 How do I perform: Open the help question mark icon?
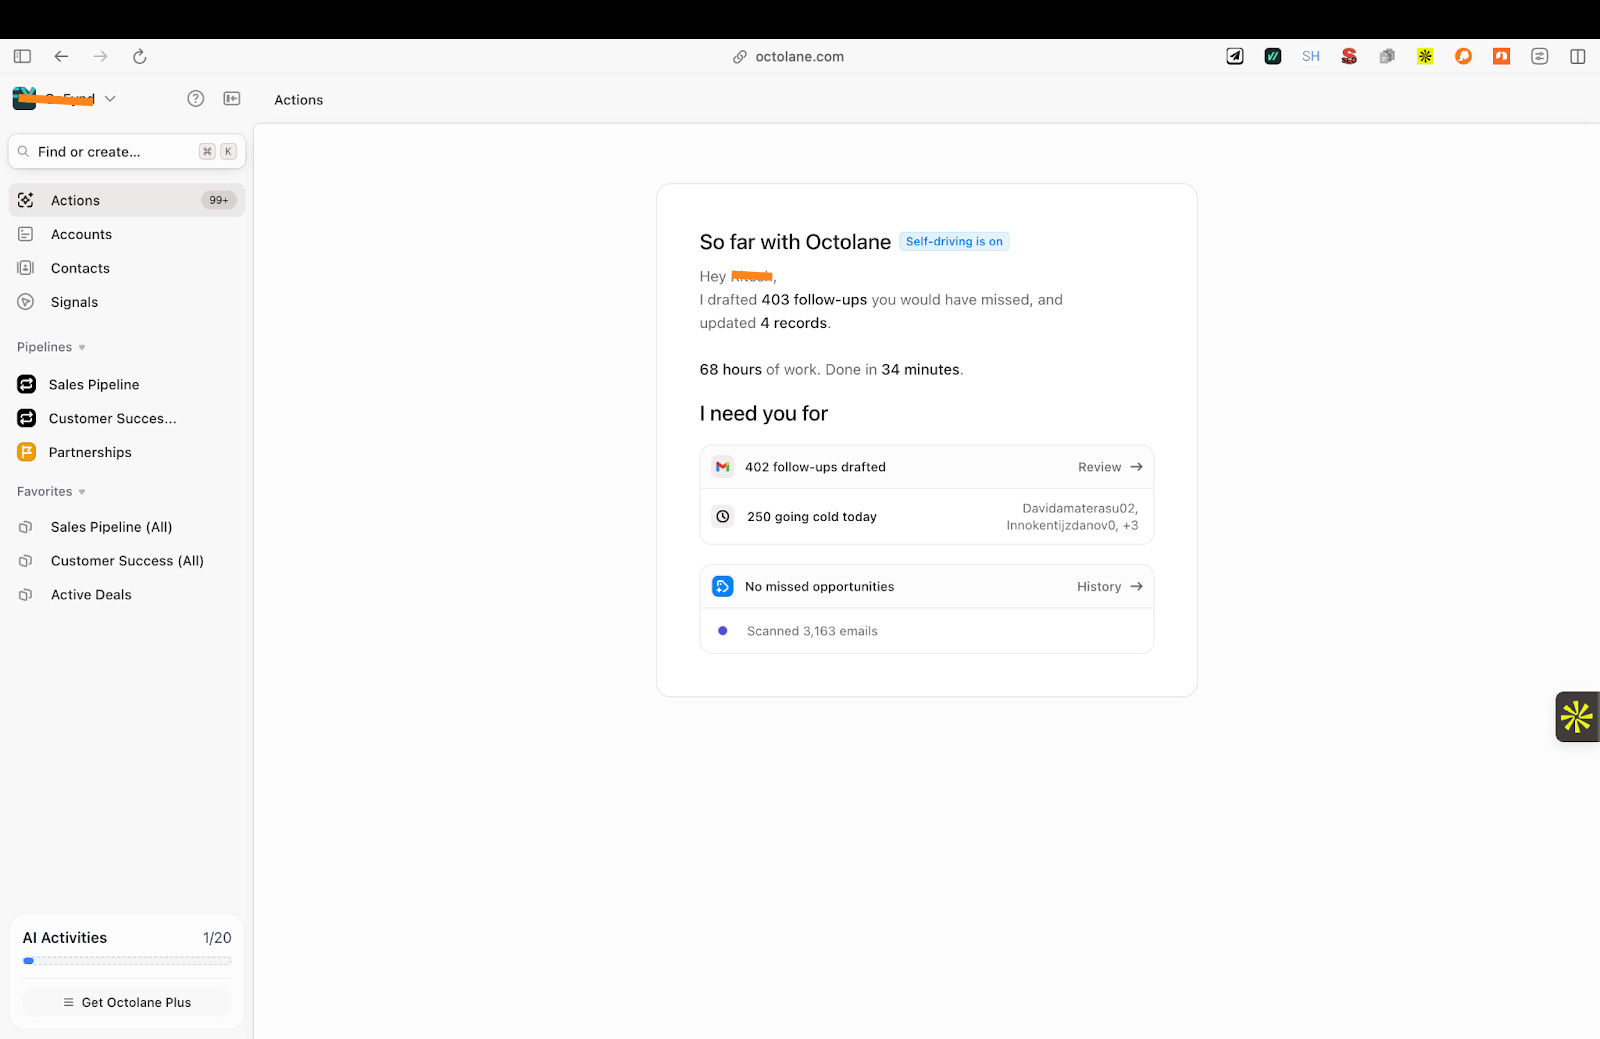point(196,98)
